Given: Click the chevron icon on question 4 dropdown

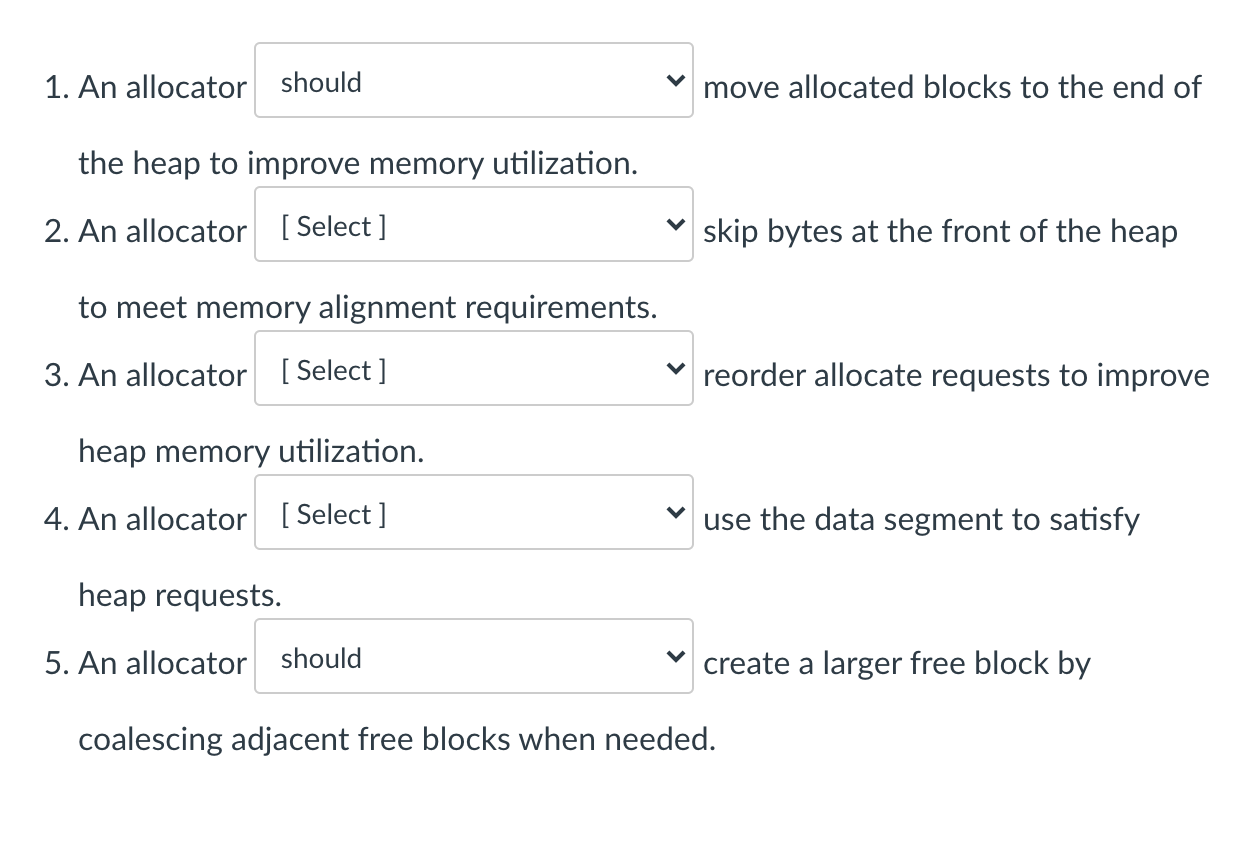Looking at the screenshot, I should (x=677, y=512).
